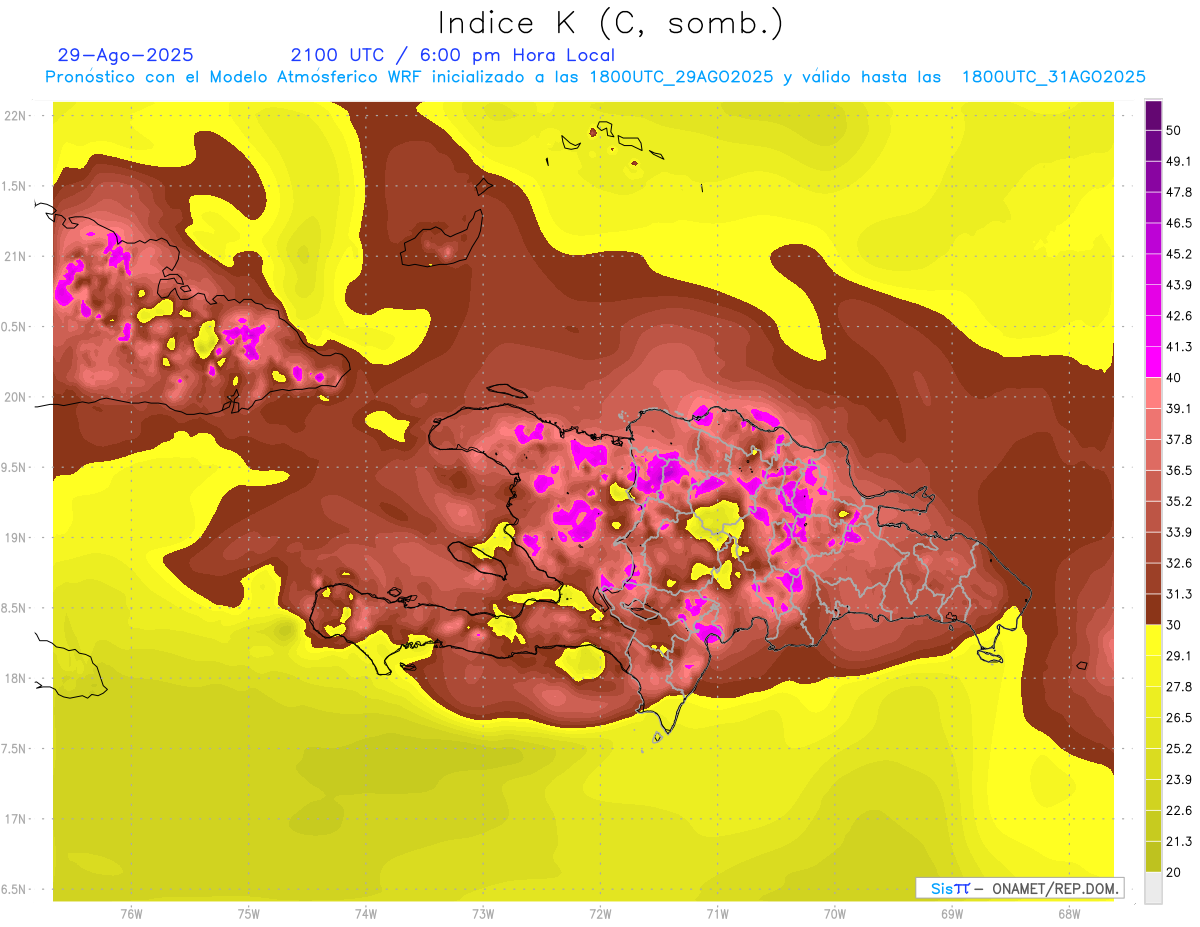
Task: Click the colorbar value '42.6'
Action: [1179, 316]
